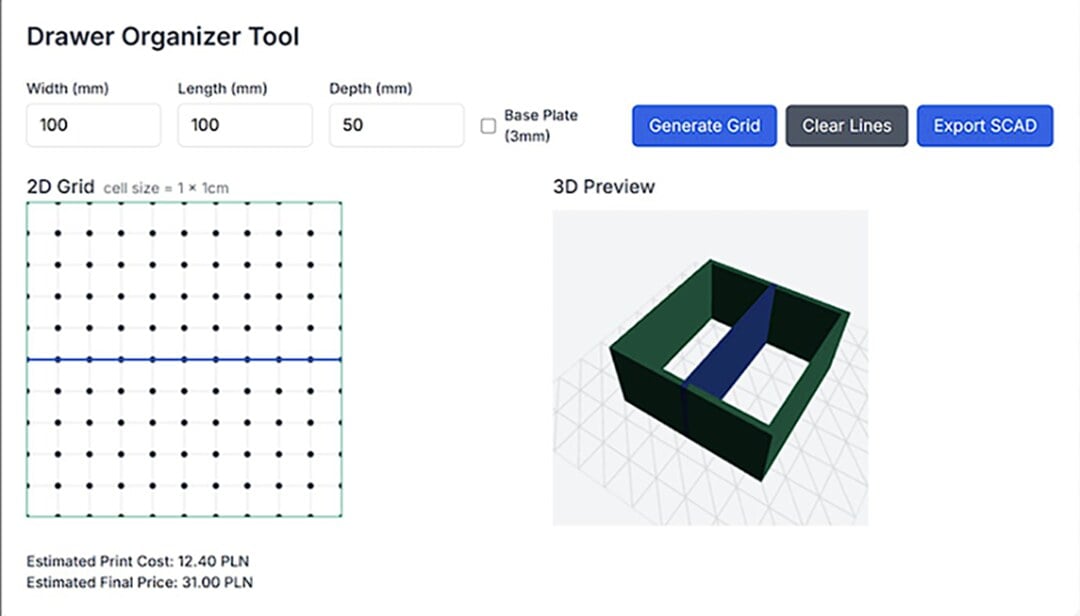Click the 3D Preview section heading

click(603, 187)
